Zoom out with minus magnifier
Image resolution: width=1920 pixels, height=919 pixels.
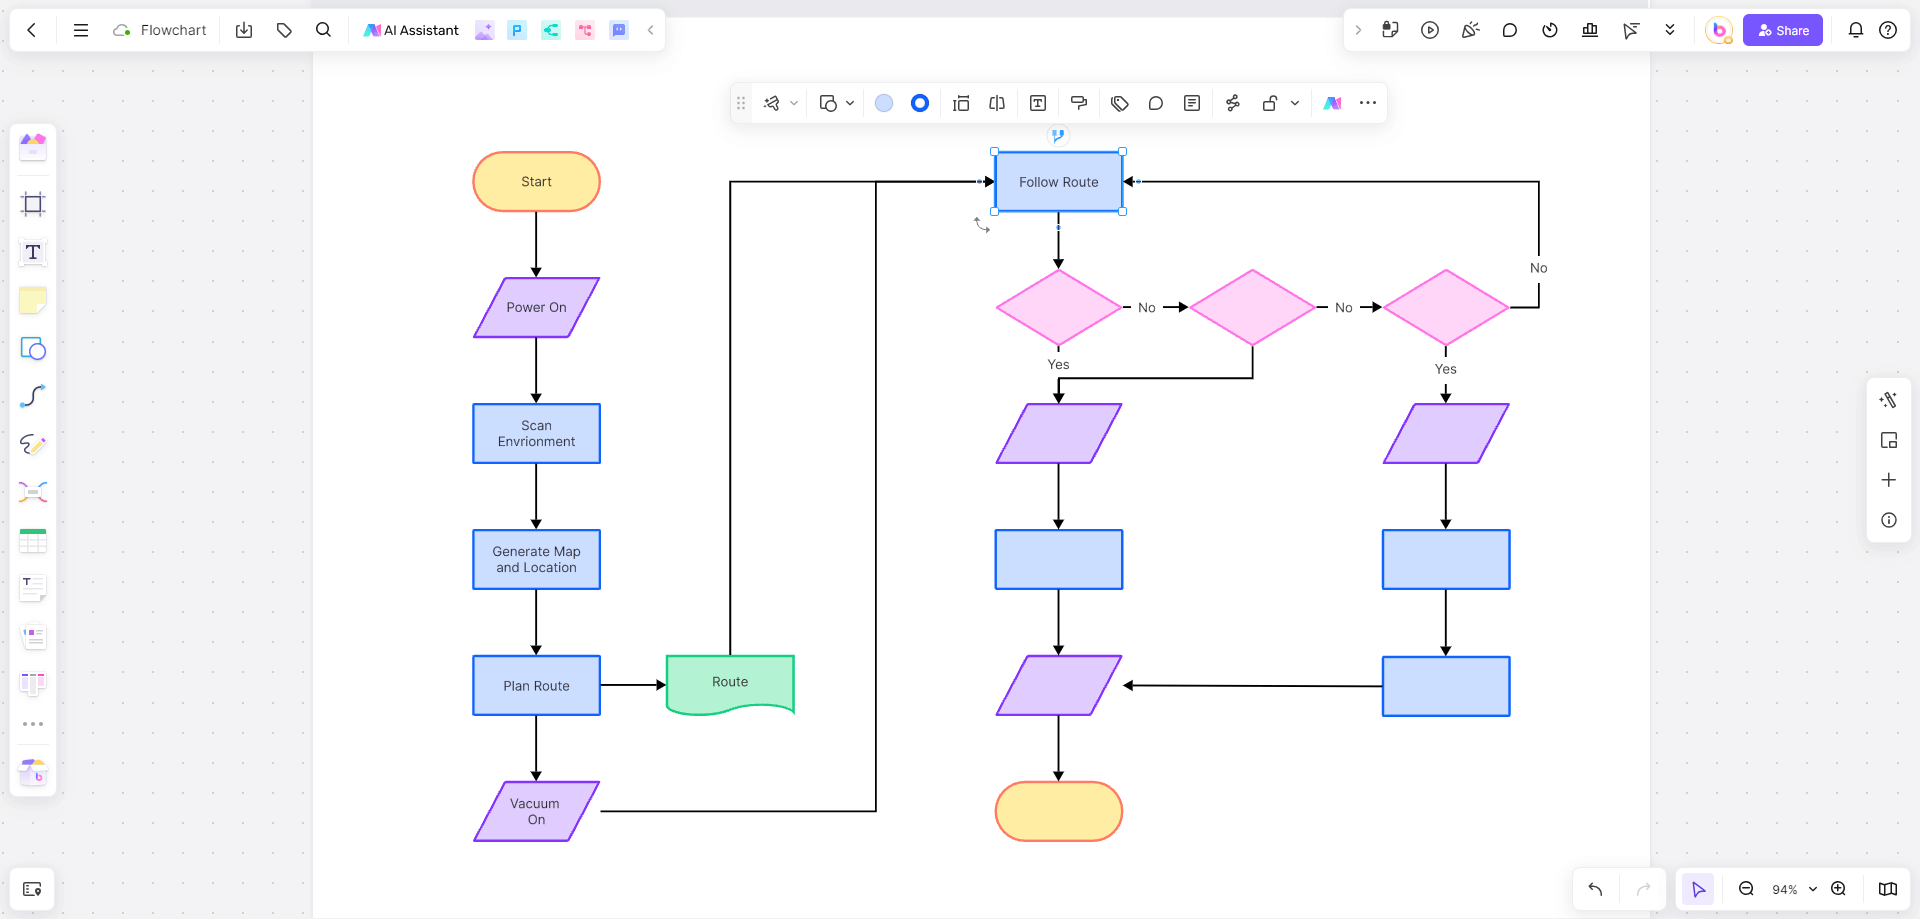coord(1746,889)
